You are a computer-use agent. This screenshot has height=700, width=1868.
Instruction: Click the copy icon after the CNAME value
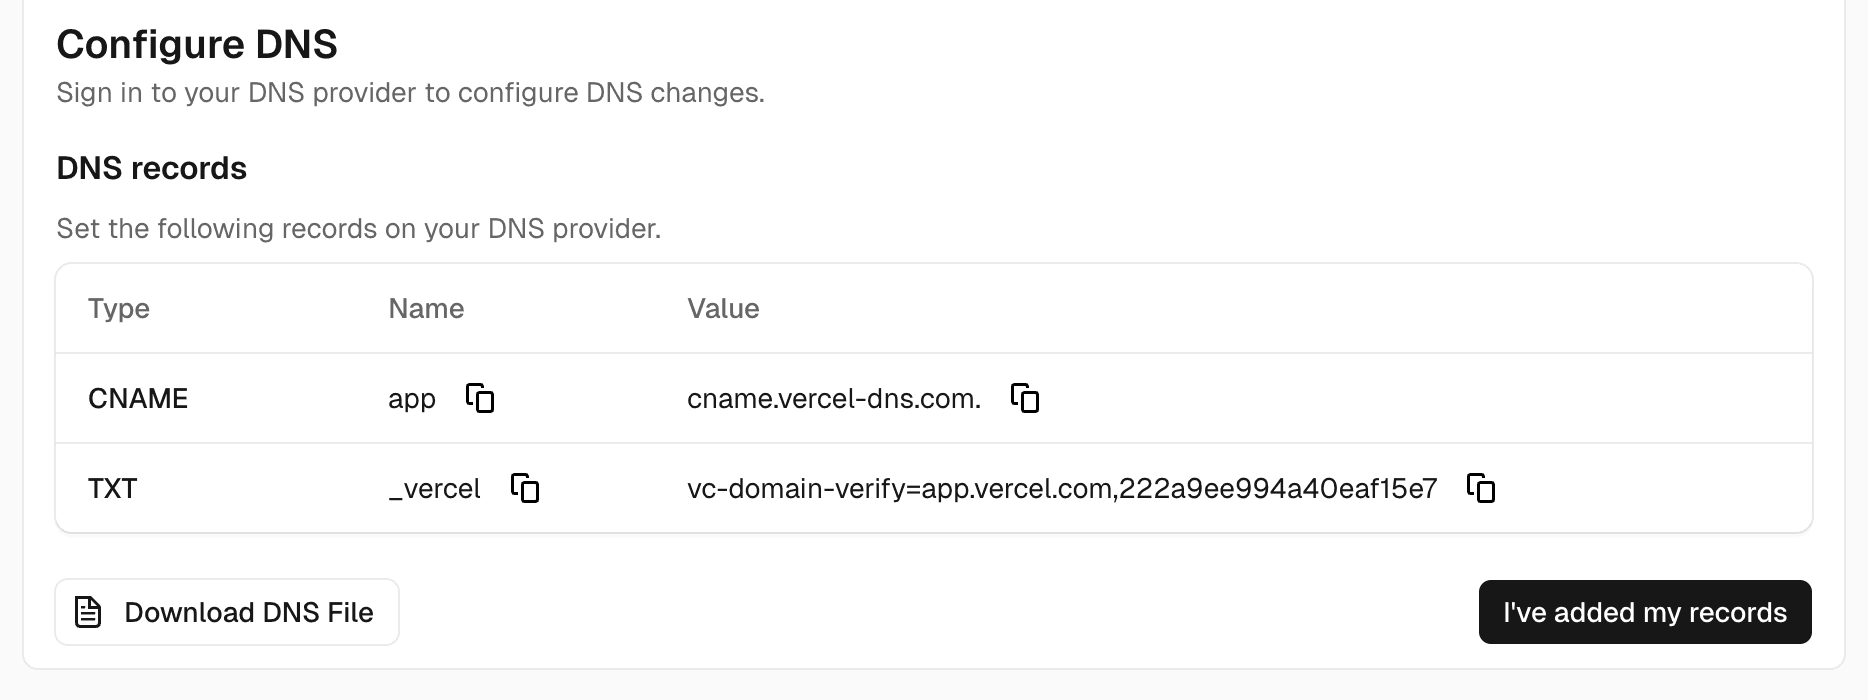1027,398
